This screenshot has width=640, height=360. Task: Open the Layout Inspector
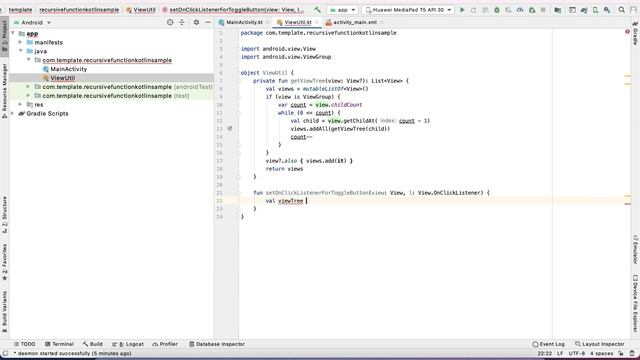pyautogui.click(x=600, y=344)
